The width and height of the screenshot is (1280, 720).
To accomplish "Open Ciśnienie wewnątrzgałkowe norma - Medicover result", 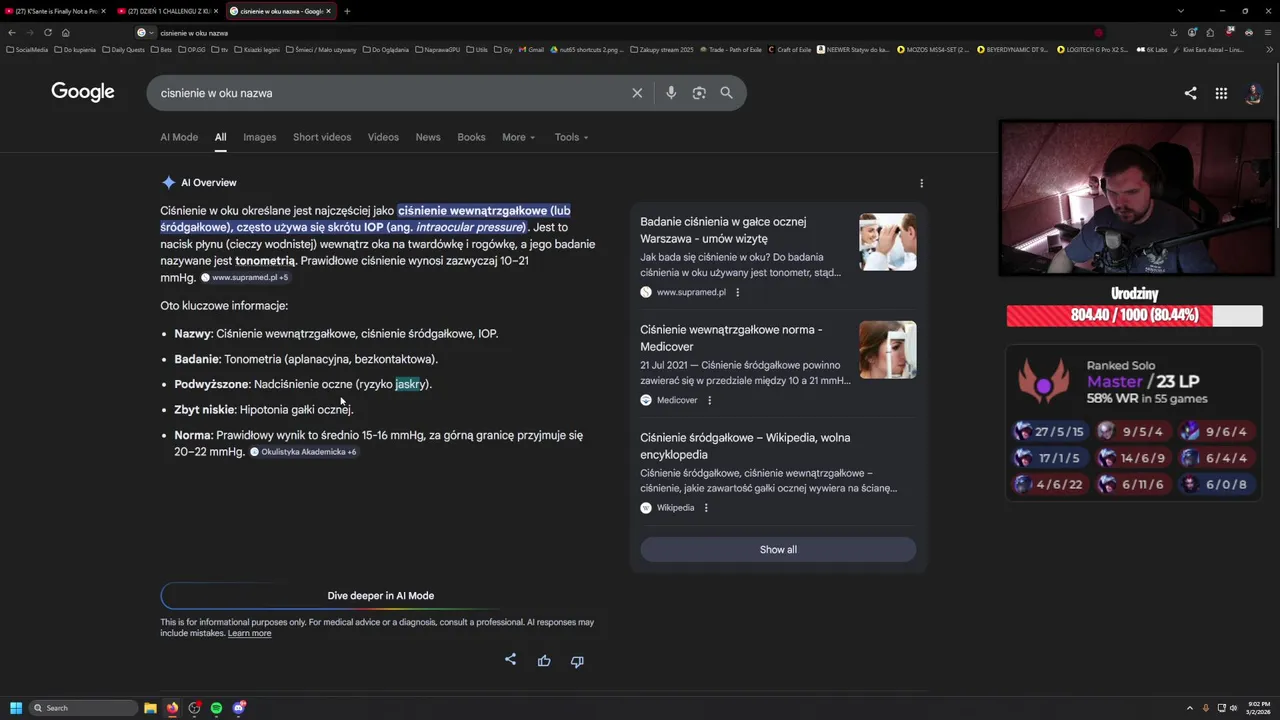I will [x=731, y=338].
